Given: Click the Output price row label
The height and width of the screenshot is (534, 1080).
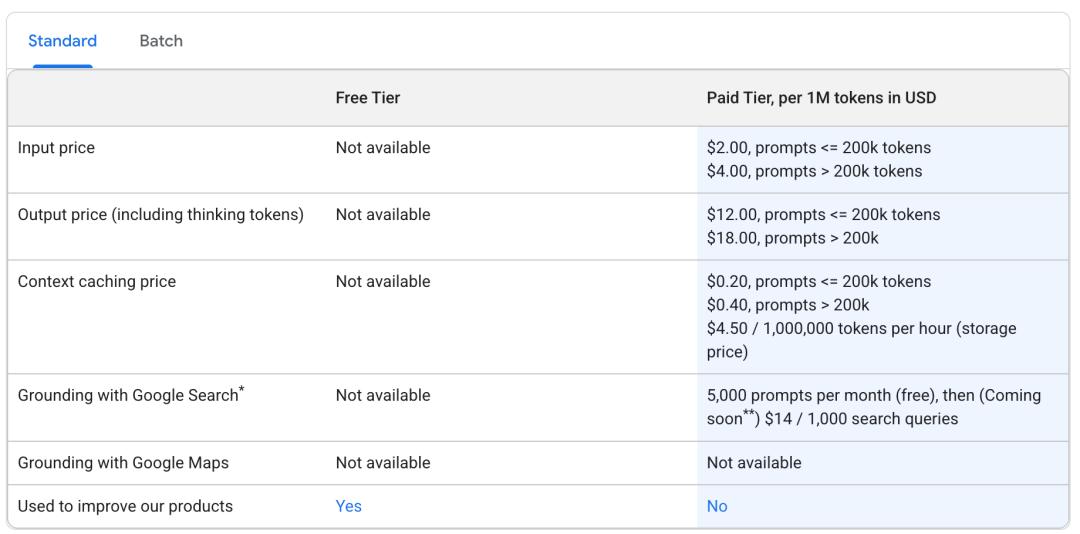Looking at the screenshot, I should click(160, 214).
